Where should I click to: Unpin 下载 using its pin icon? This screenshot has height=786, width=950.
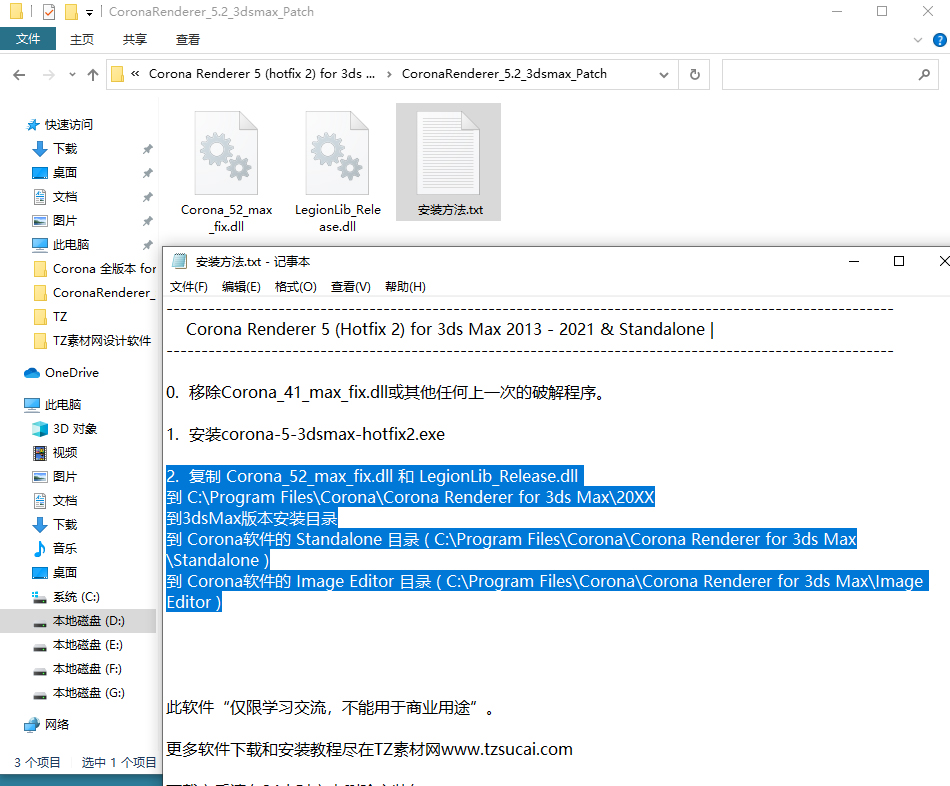point(147,148)
